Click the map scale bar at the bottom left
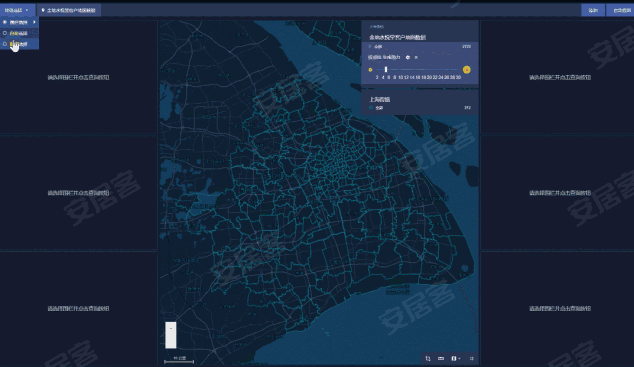The width and height of the screenshot is (634, 367). tap(179, 360)
